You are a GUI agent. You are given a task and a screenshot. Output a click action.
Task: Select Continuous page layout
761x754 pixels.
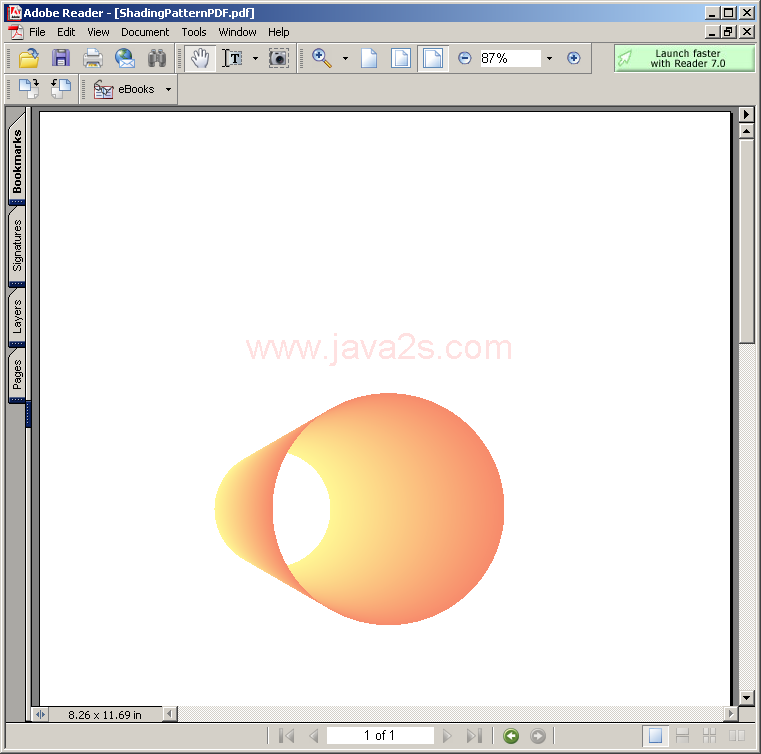pyautogui.click(x=682, y=736)
